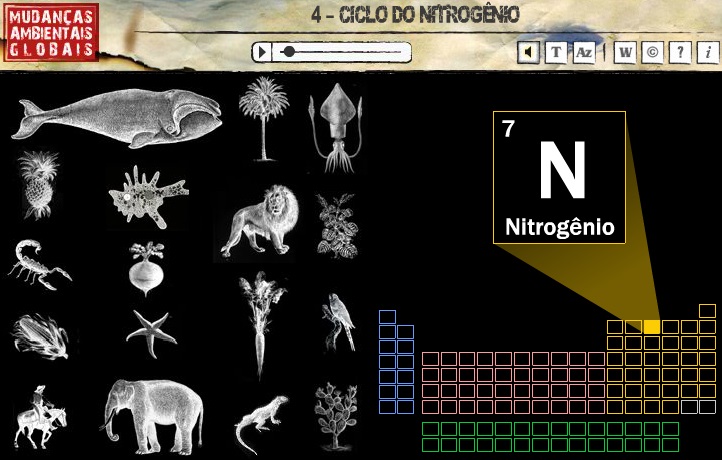Click the W icon in toolbar
The height and width of the screenshot is (460, 722).
point(625,52)
